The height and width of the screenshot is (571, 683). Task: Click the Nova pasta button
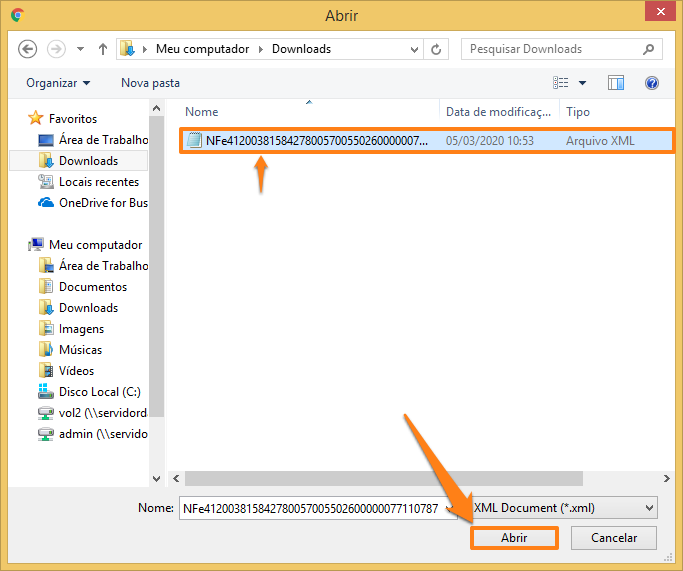click(x=150, y=83)
